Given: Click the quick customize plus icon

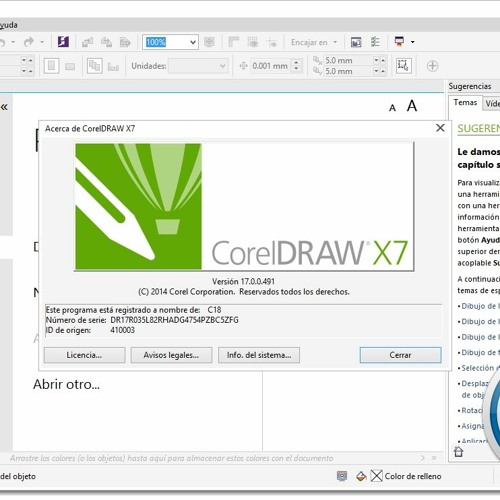Looking at the screenshot, I should 432,66.
